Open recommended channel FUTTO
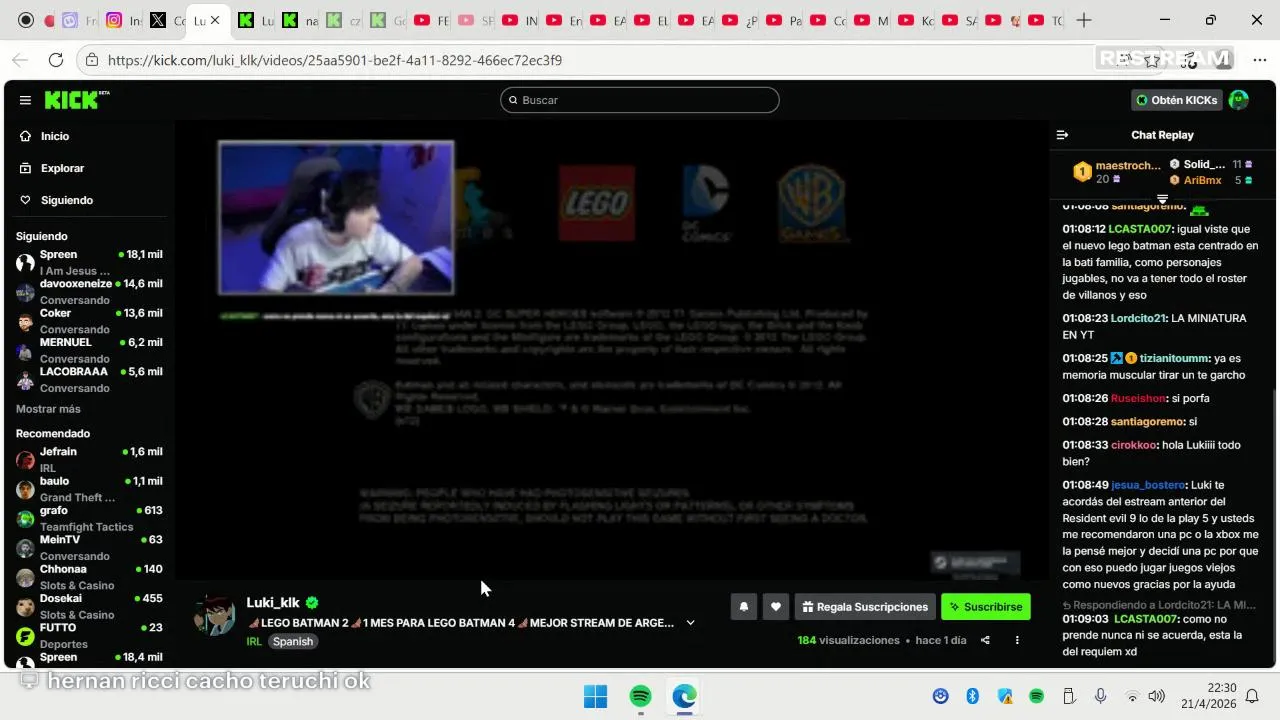 coord(88,635)
